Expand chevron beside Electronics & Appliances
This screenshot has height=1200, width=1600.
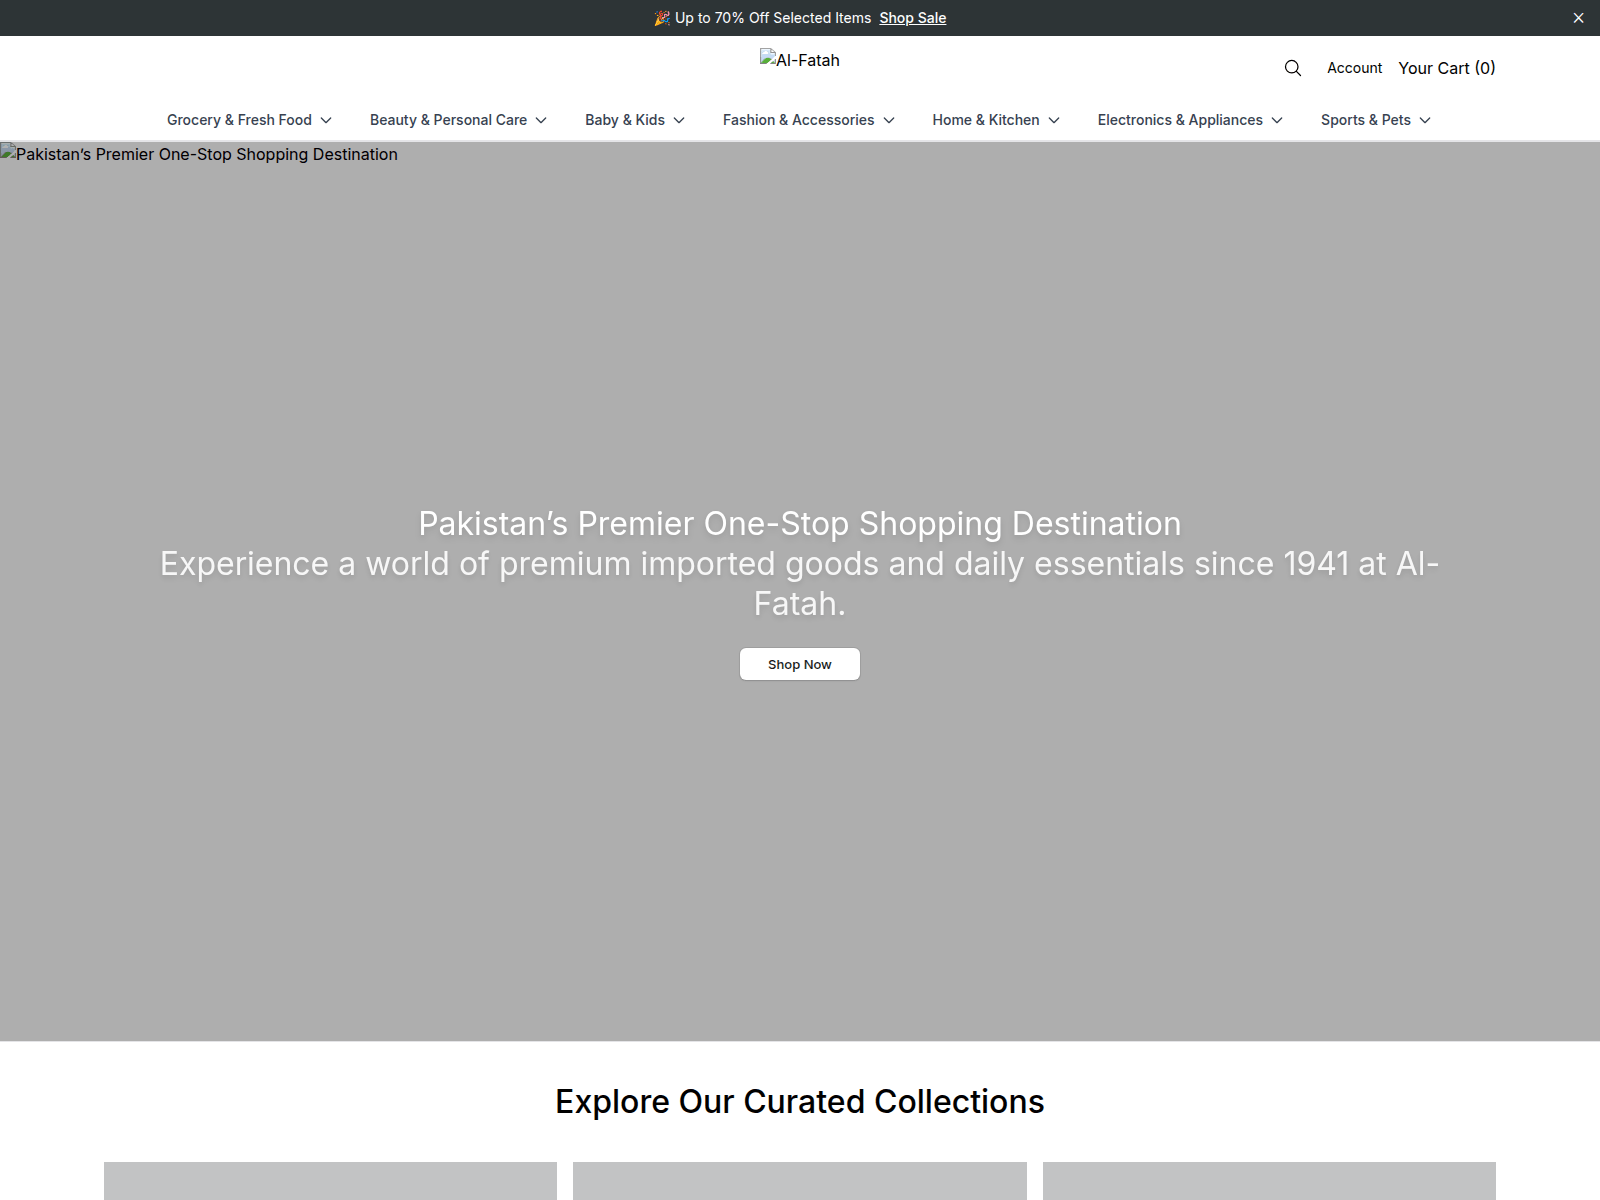point(1277,120)
